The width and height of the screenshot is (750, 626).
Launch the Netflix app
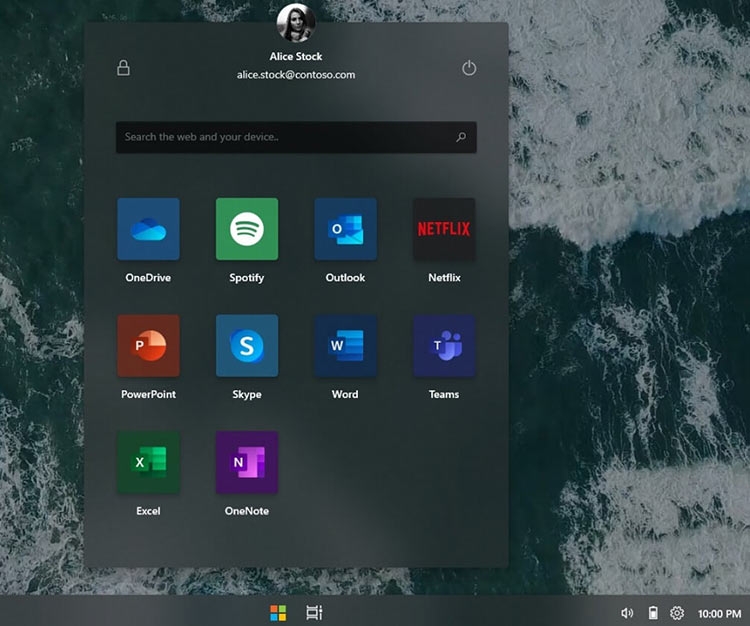pos(444,229)
